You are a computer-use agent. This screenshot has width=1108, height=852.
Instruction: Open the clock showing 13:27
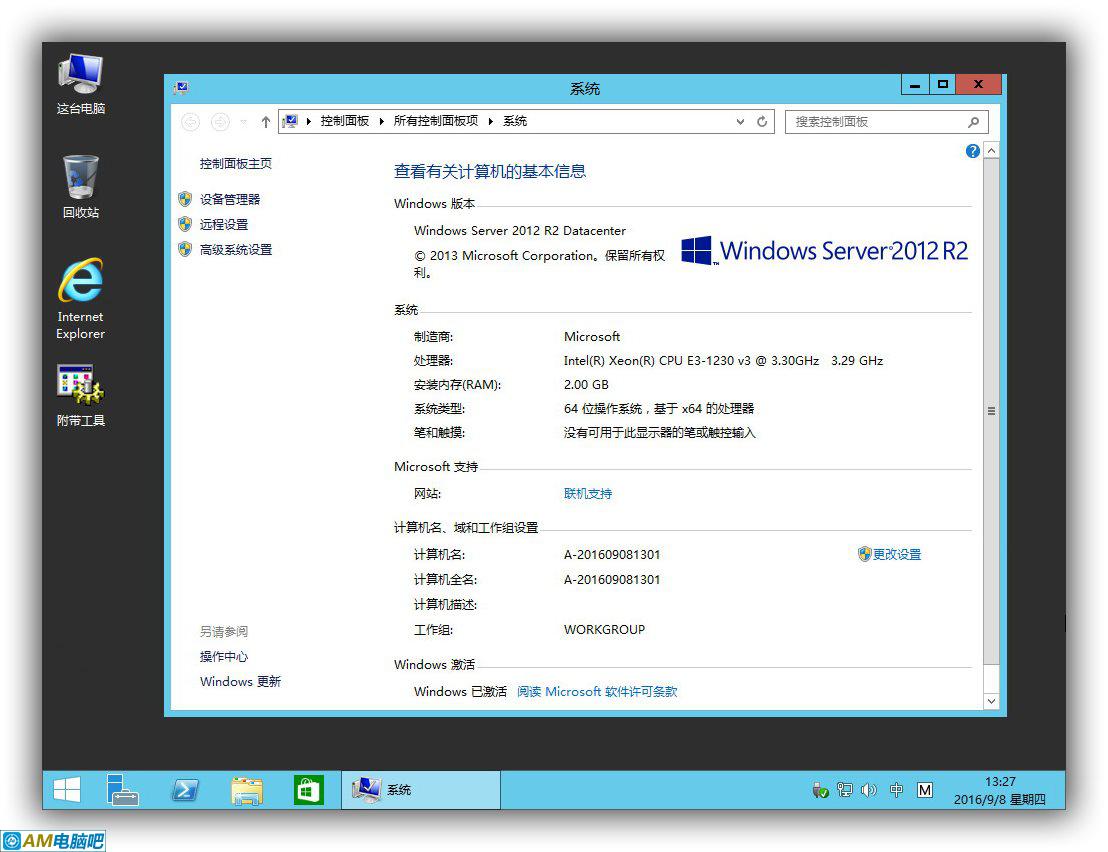(x=999, y=791)
